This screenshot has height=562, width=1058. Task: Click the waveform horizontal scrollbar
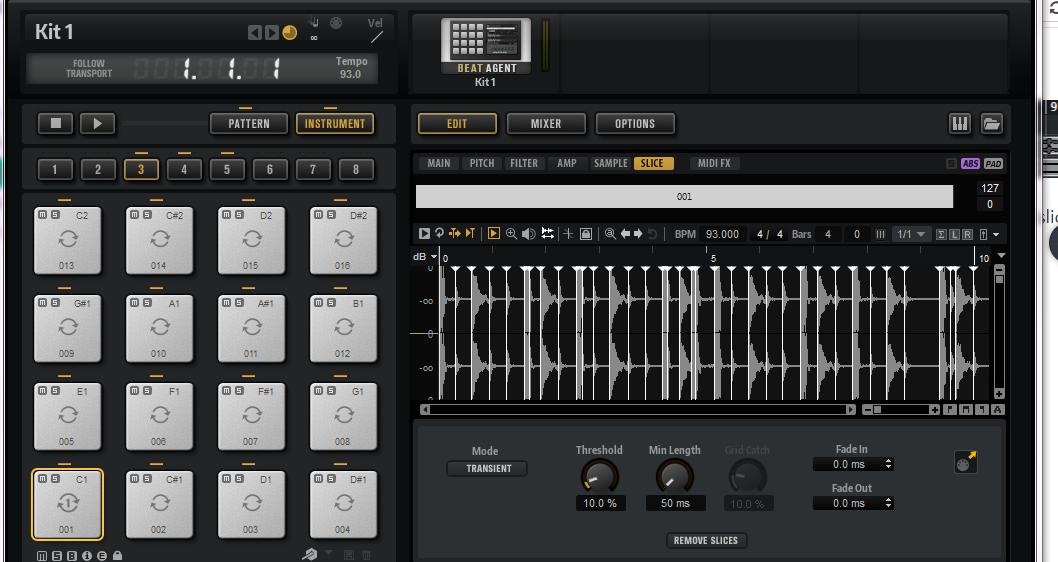pyautogui.click(x=638, y=410)
